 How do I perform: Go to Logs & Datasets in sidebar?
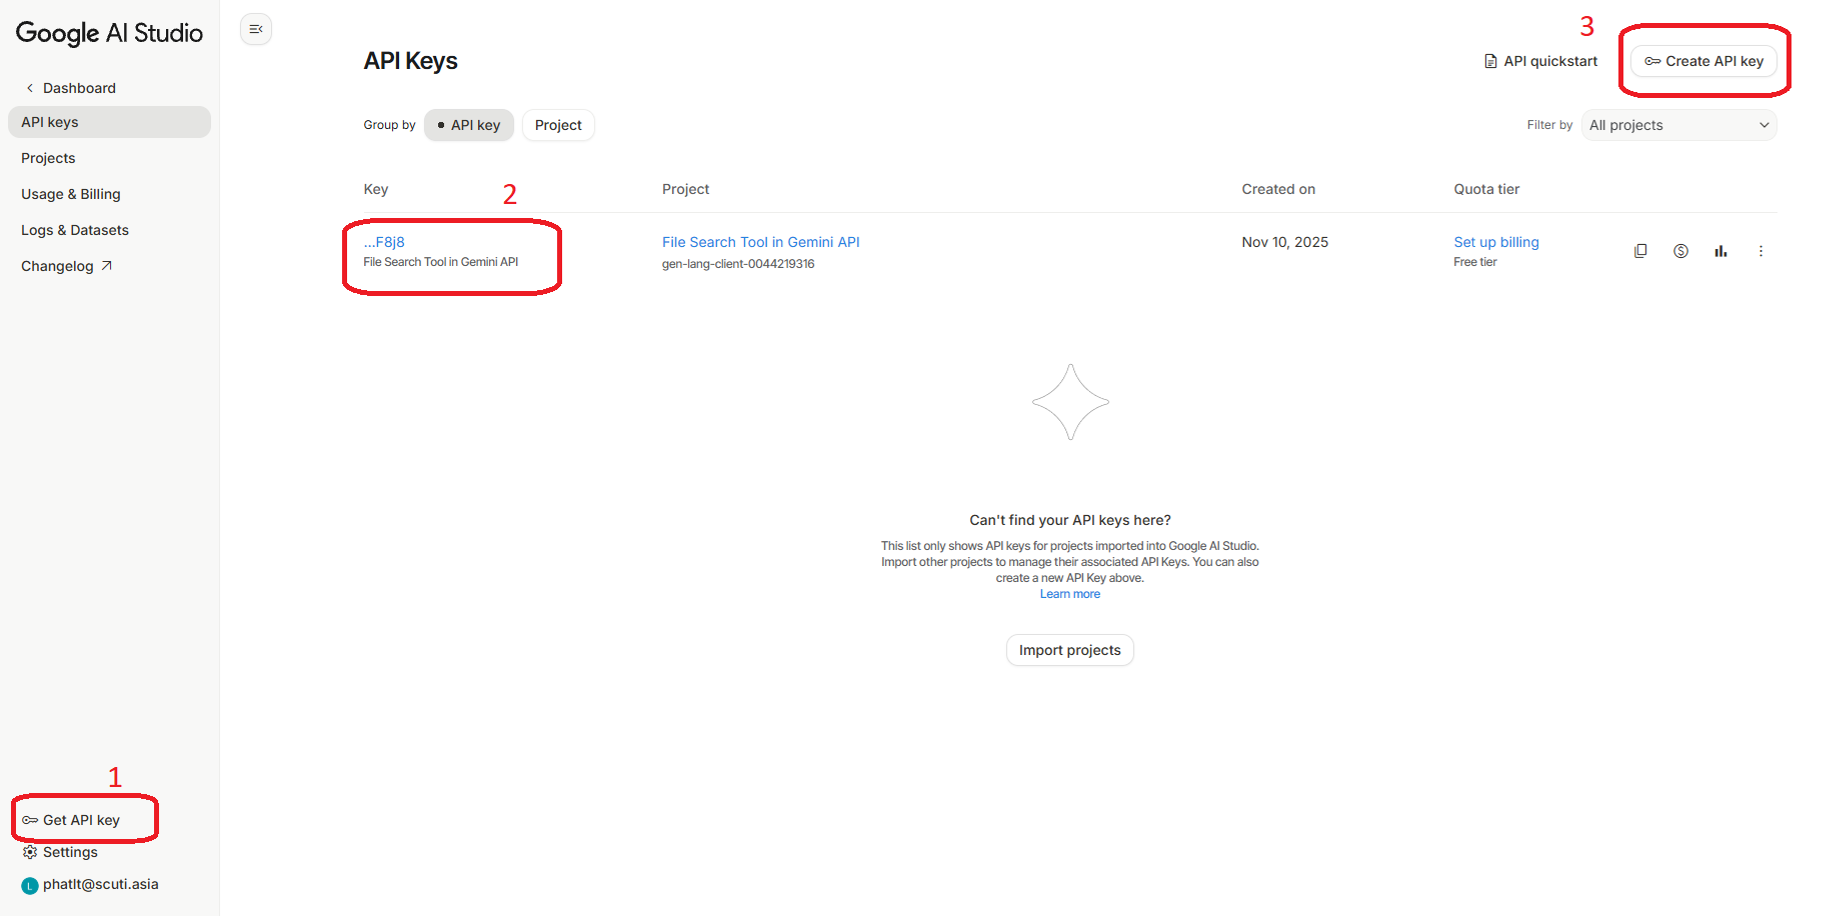tap(75, 229)
